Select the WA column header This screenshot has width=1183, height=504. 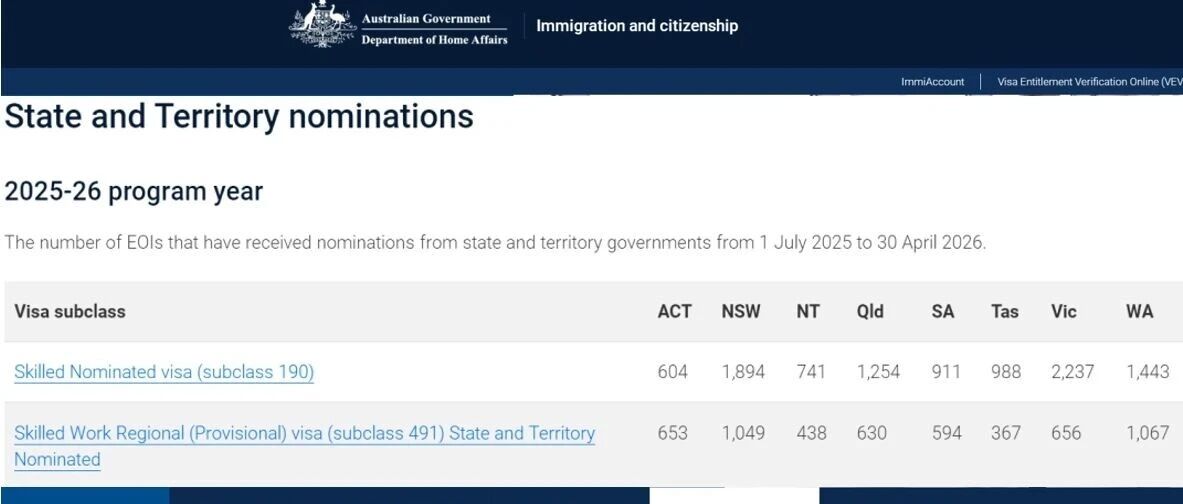(1139, 311)
